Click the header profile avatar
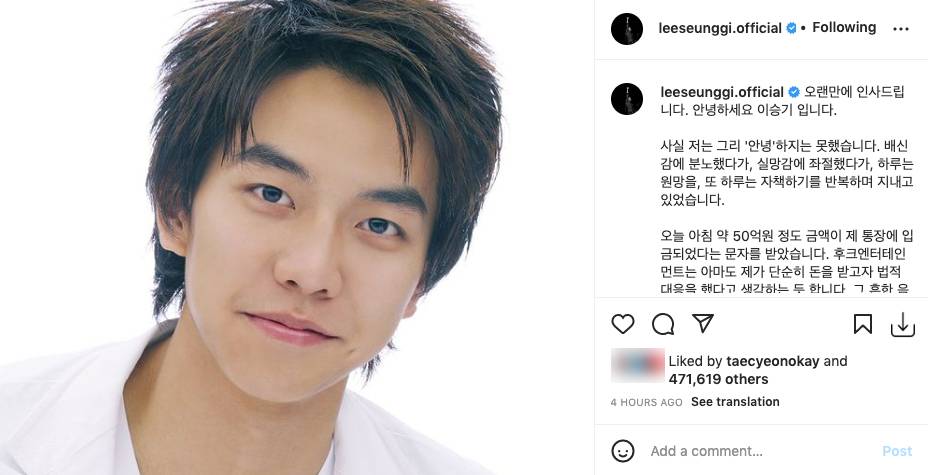The image size is (928, 475). point(627,29)
